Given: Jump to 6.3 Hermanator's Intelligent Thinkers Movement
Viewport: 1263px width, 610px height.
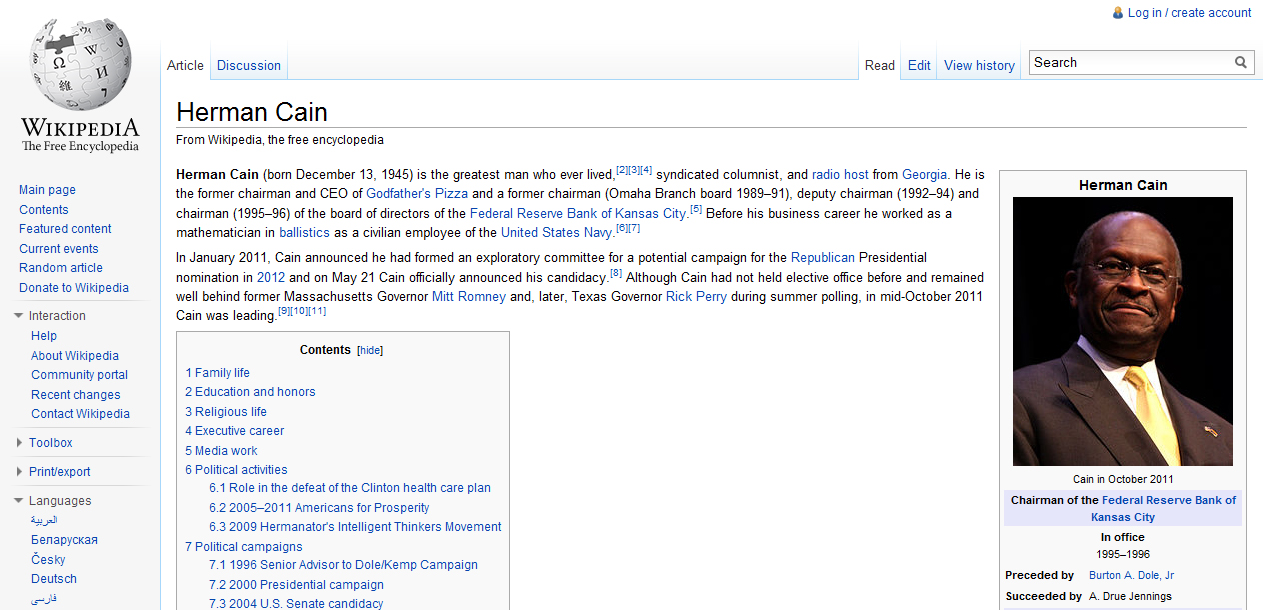Looking at the screenshot, I should 355,527.
